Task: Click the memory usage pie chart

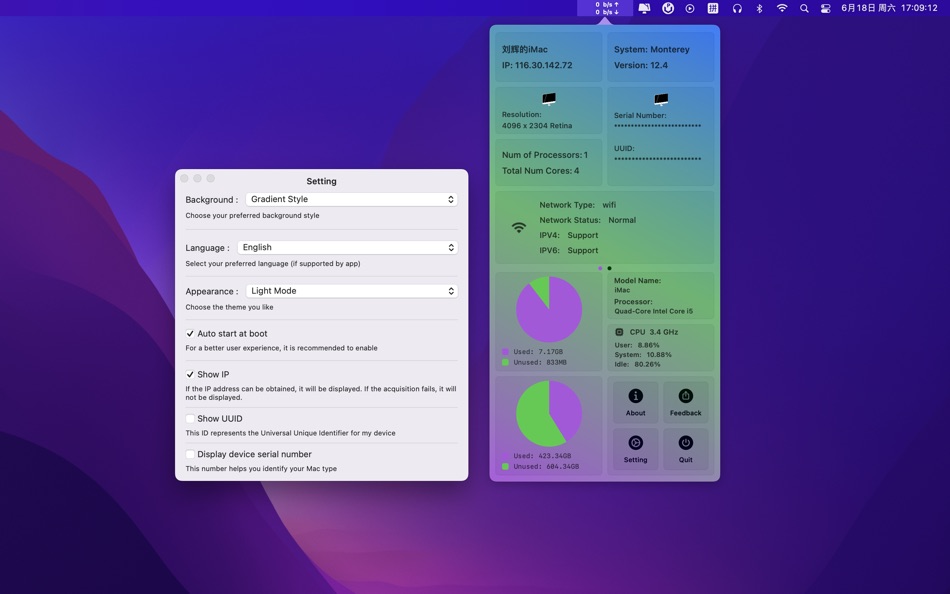Action: tap(549, 309)
